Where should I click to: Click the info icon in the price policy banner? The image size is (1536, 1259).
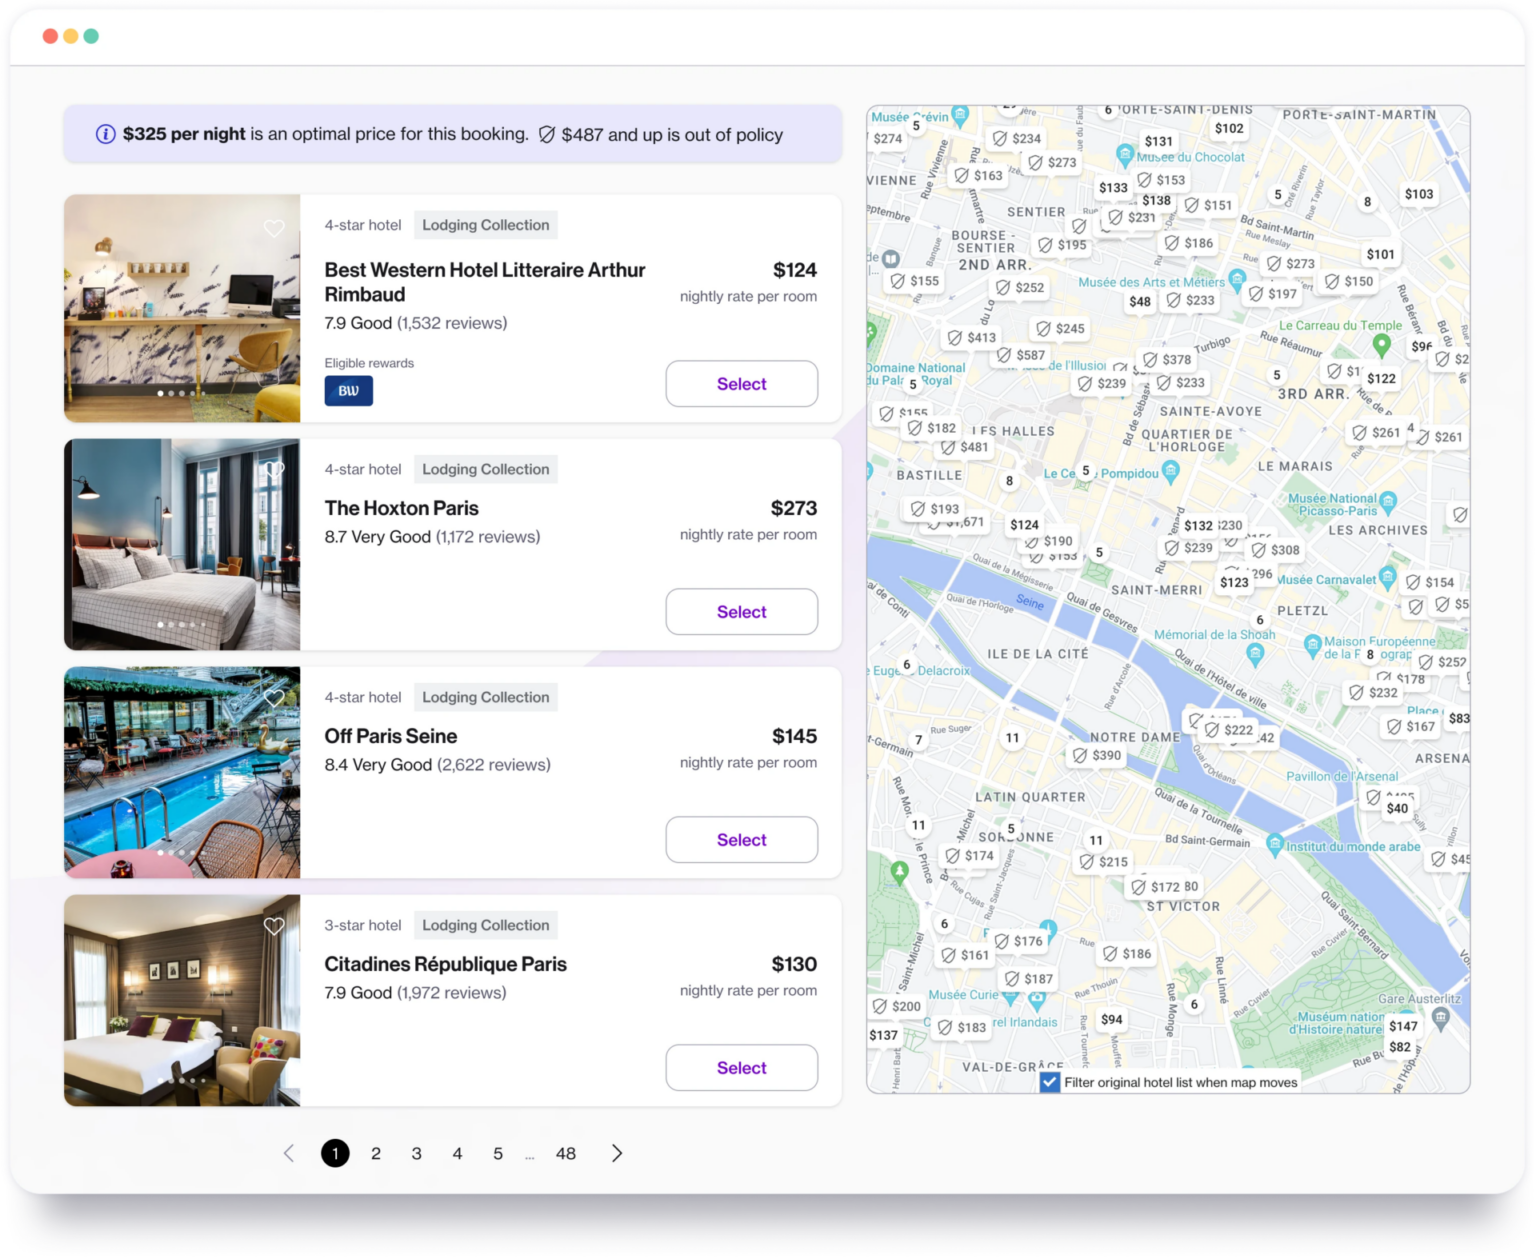(104, 134)
